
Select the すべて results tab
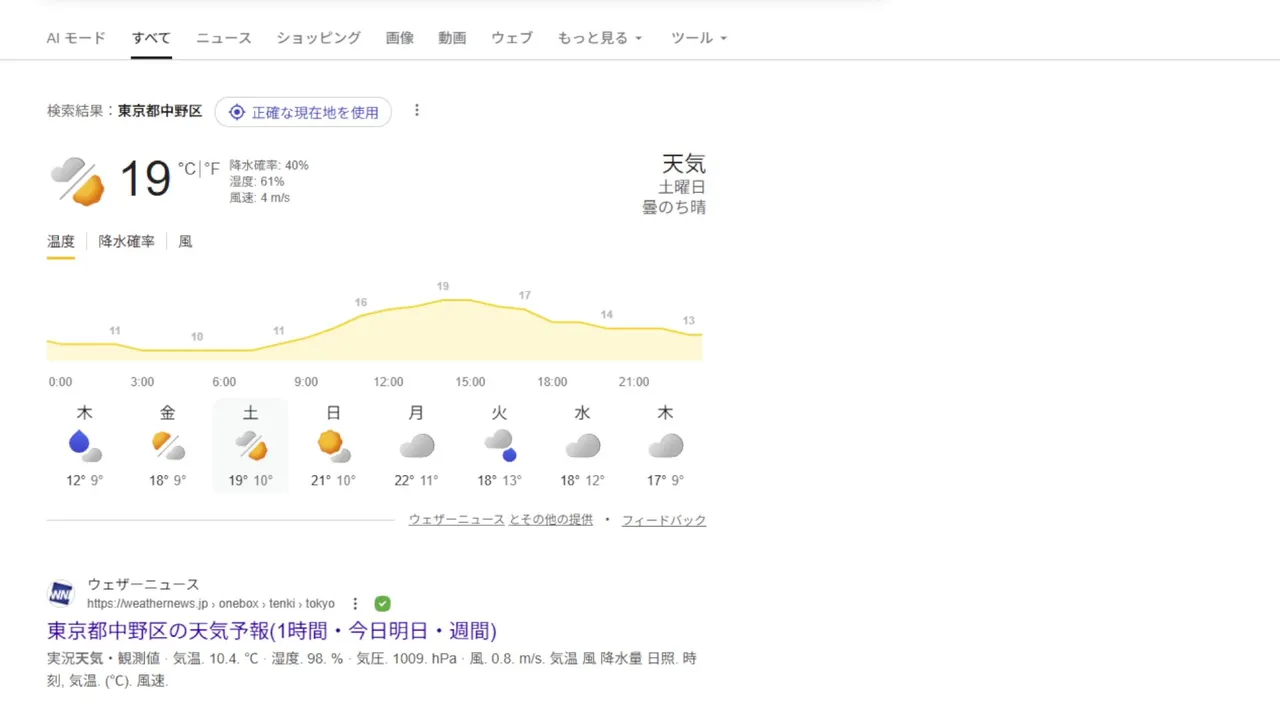click(151, 38)
